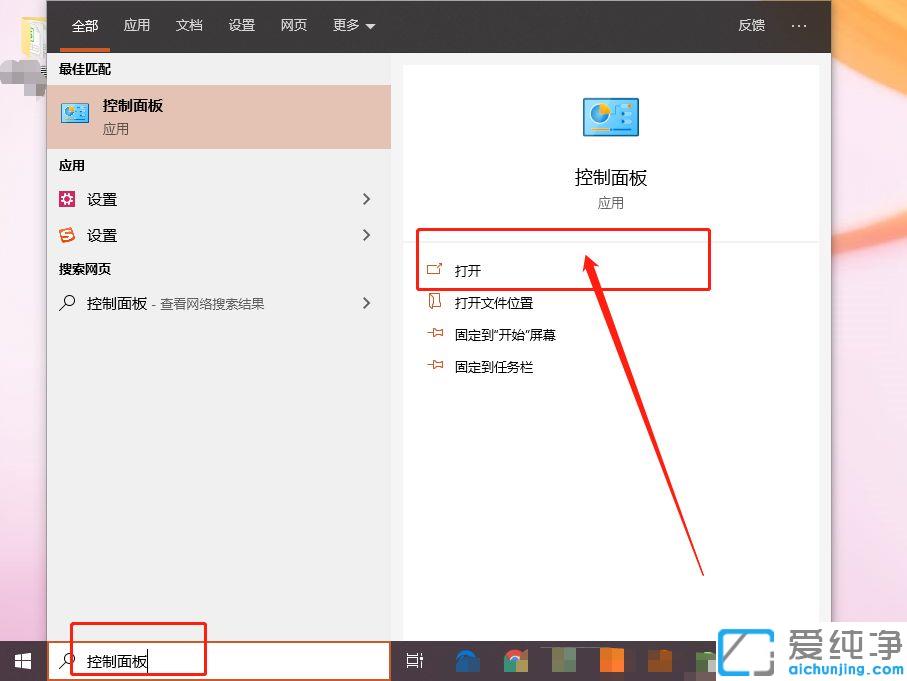This screenshot has width=907, height=681.
Task: Click the icon beside 打开文件位置
Action: pyautogui.click(x=435, y=302)
